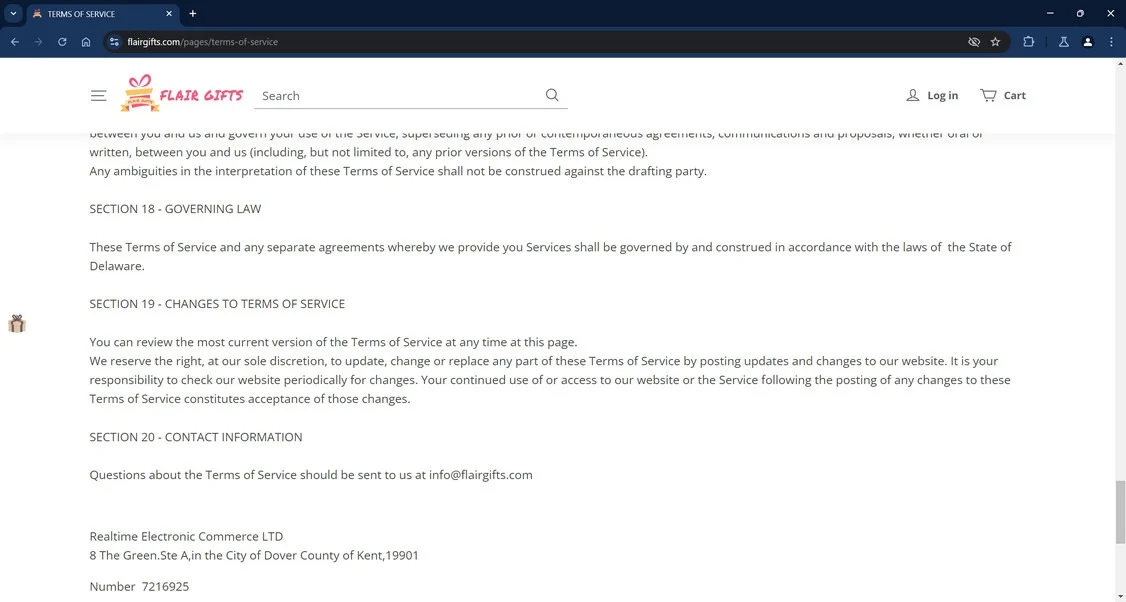Go to browser home page

(x=85, y=42)
